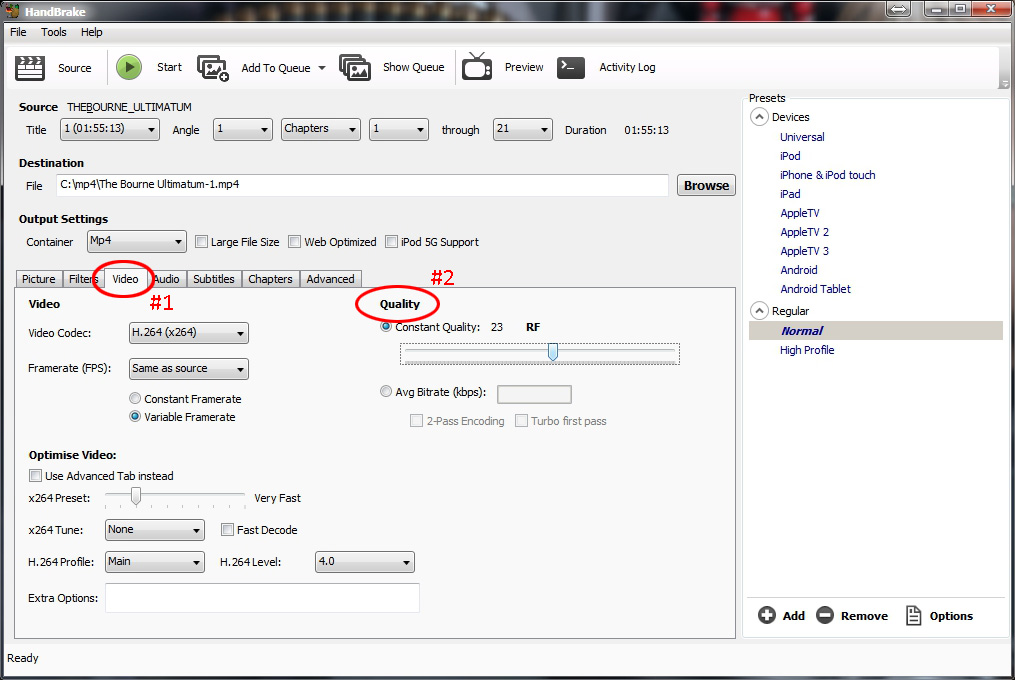Select the Universal preset
Viewport: 1015px width, 680px height.
click(802, 137)
